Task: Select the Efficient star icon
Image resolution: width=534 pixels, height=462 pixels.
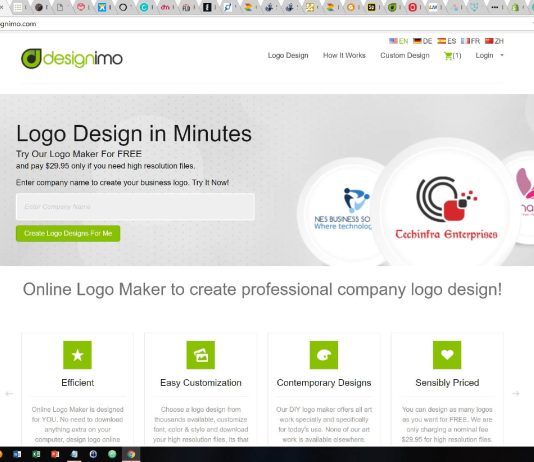Action: (77, 355)
